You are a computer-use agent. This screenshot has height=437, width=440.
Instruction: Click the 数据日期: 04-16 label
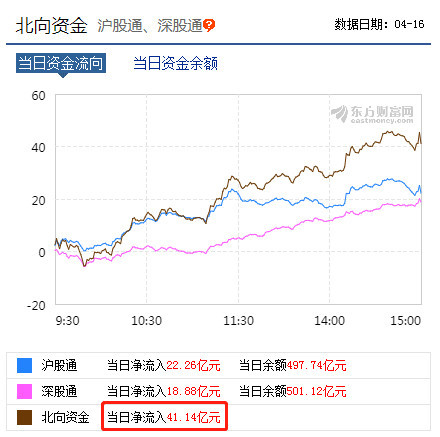379,24
